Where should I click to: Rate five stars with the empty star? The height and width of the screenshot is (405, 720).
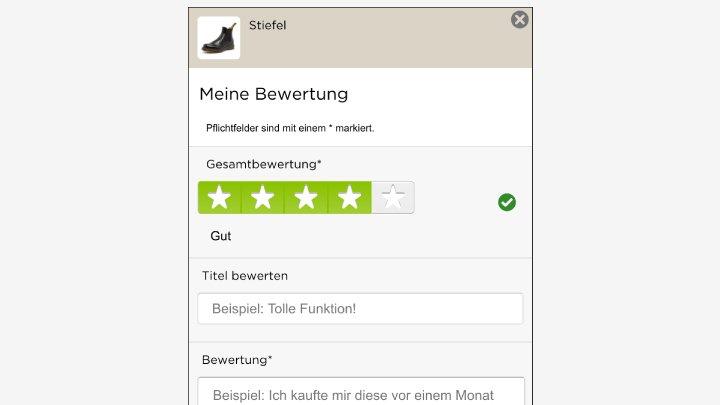(x=393, y=198)
